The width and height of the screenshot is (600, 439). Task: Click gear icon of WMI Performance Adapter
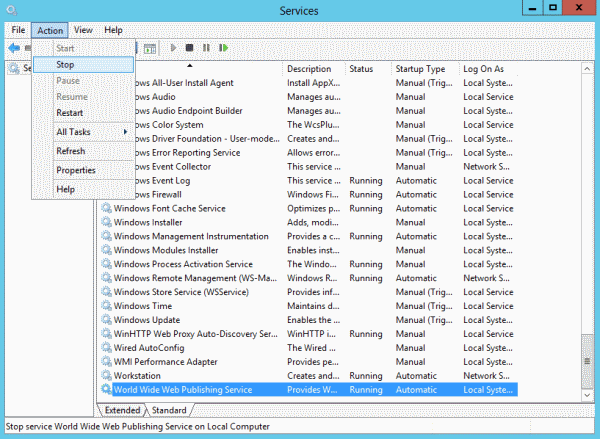(x=106, y=361)
